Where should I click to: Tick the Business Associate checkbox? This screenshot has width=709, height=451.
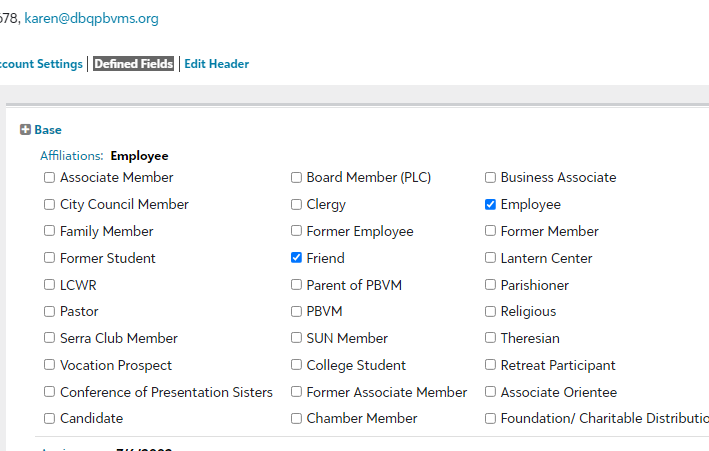pos(490,178)
